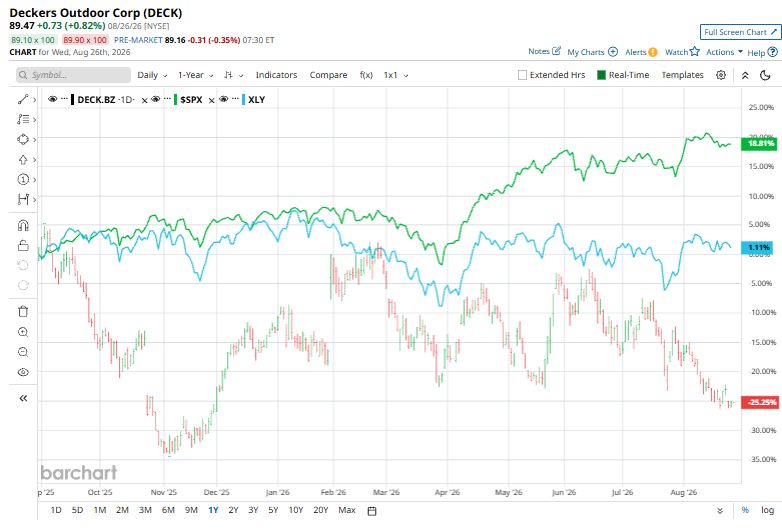
Task: Click the Notes edit icon
Action: [x=557, y=51]
